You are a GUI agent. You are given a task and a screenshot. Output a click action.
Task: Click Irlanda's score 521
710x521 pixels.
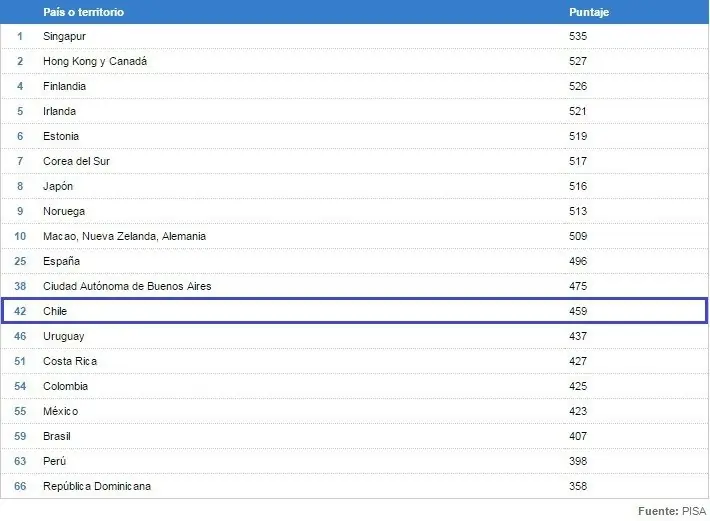(578, 111)
